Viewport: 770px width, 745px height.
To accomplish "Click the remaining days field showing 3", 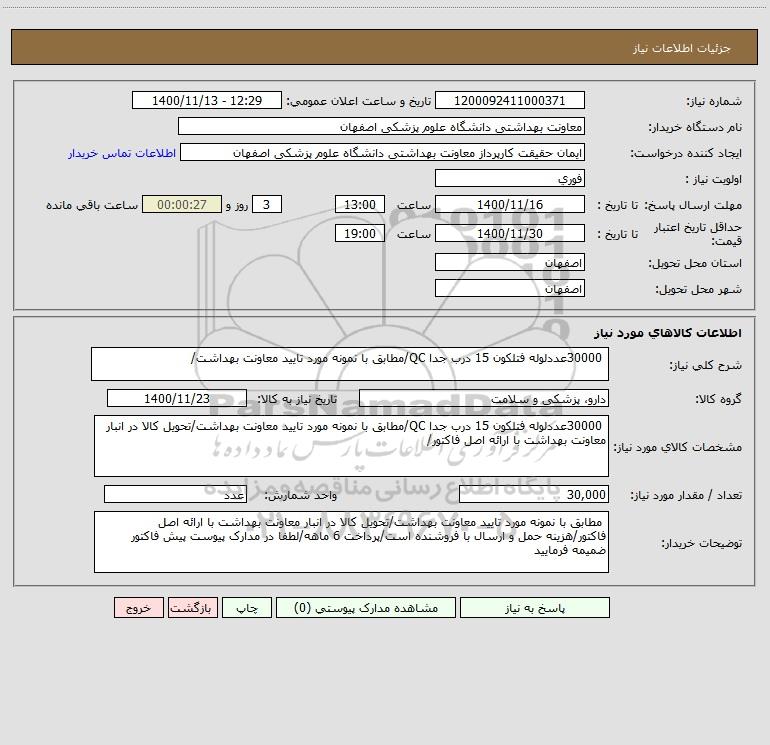I will [267, 204].
